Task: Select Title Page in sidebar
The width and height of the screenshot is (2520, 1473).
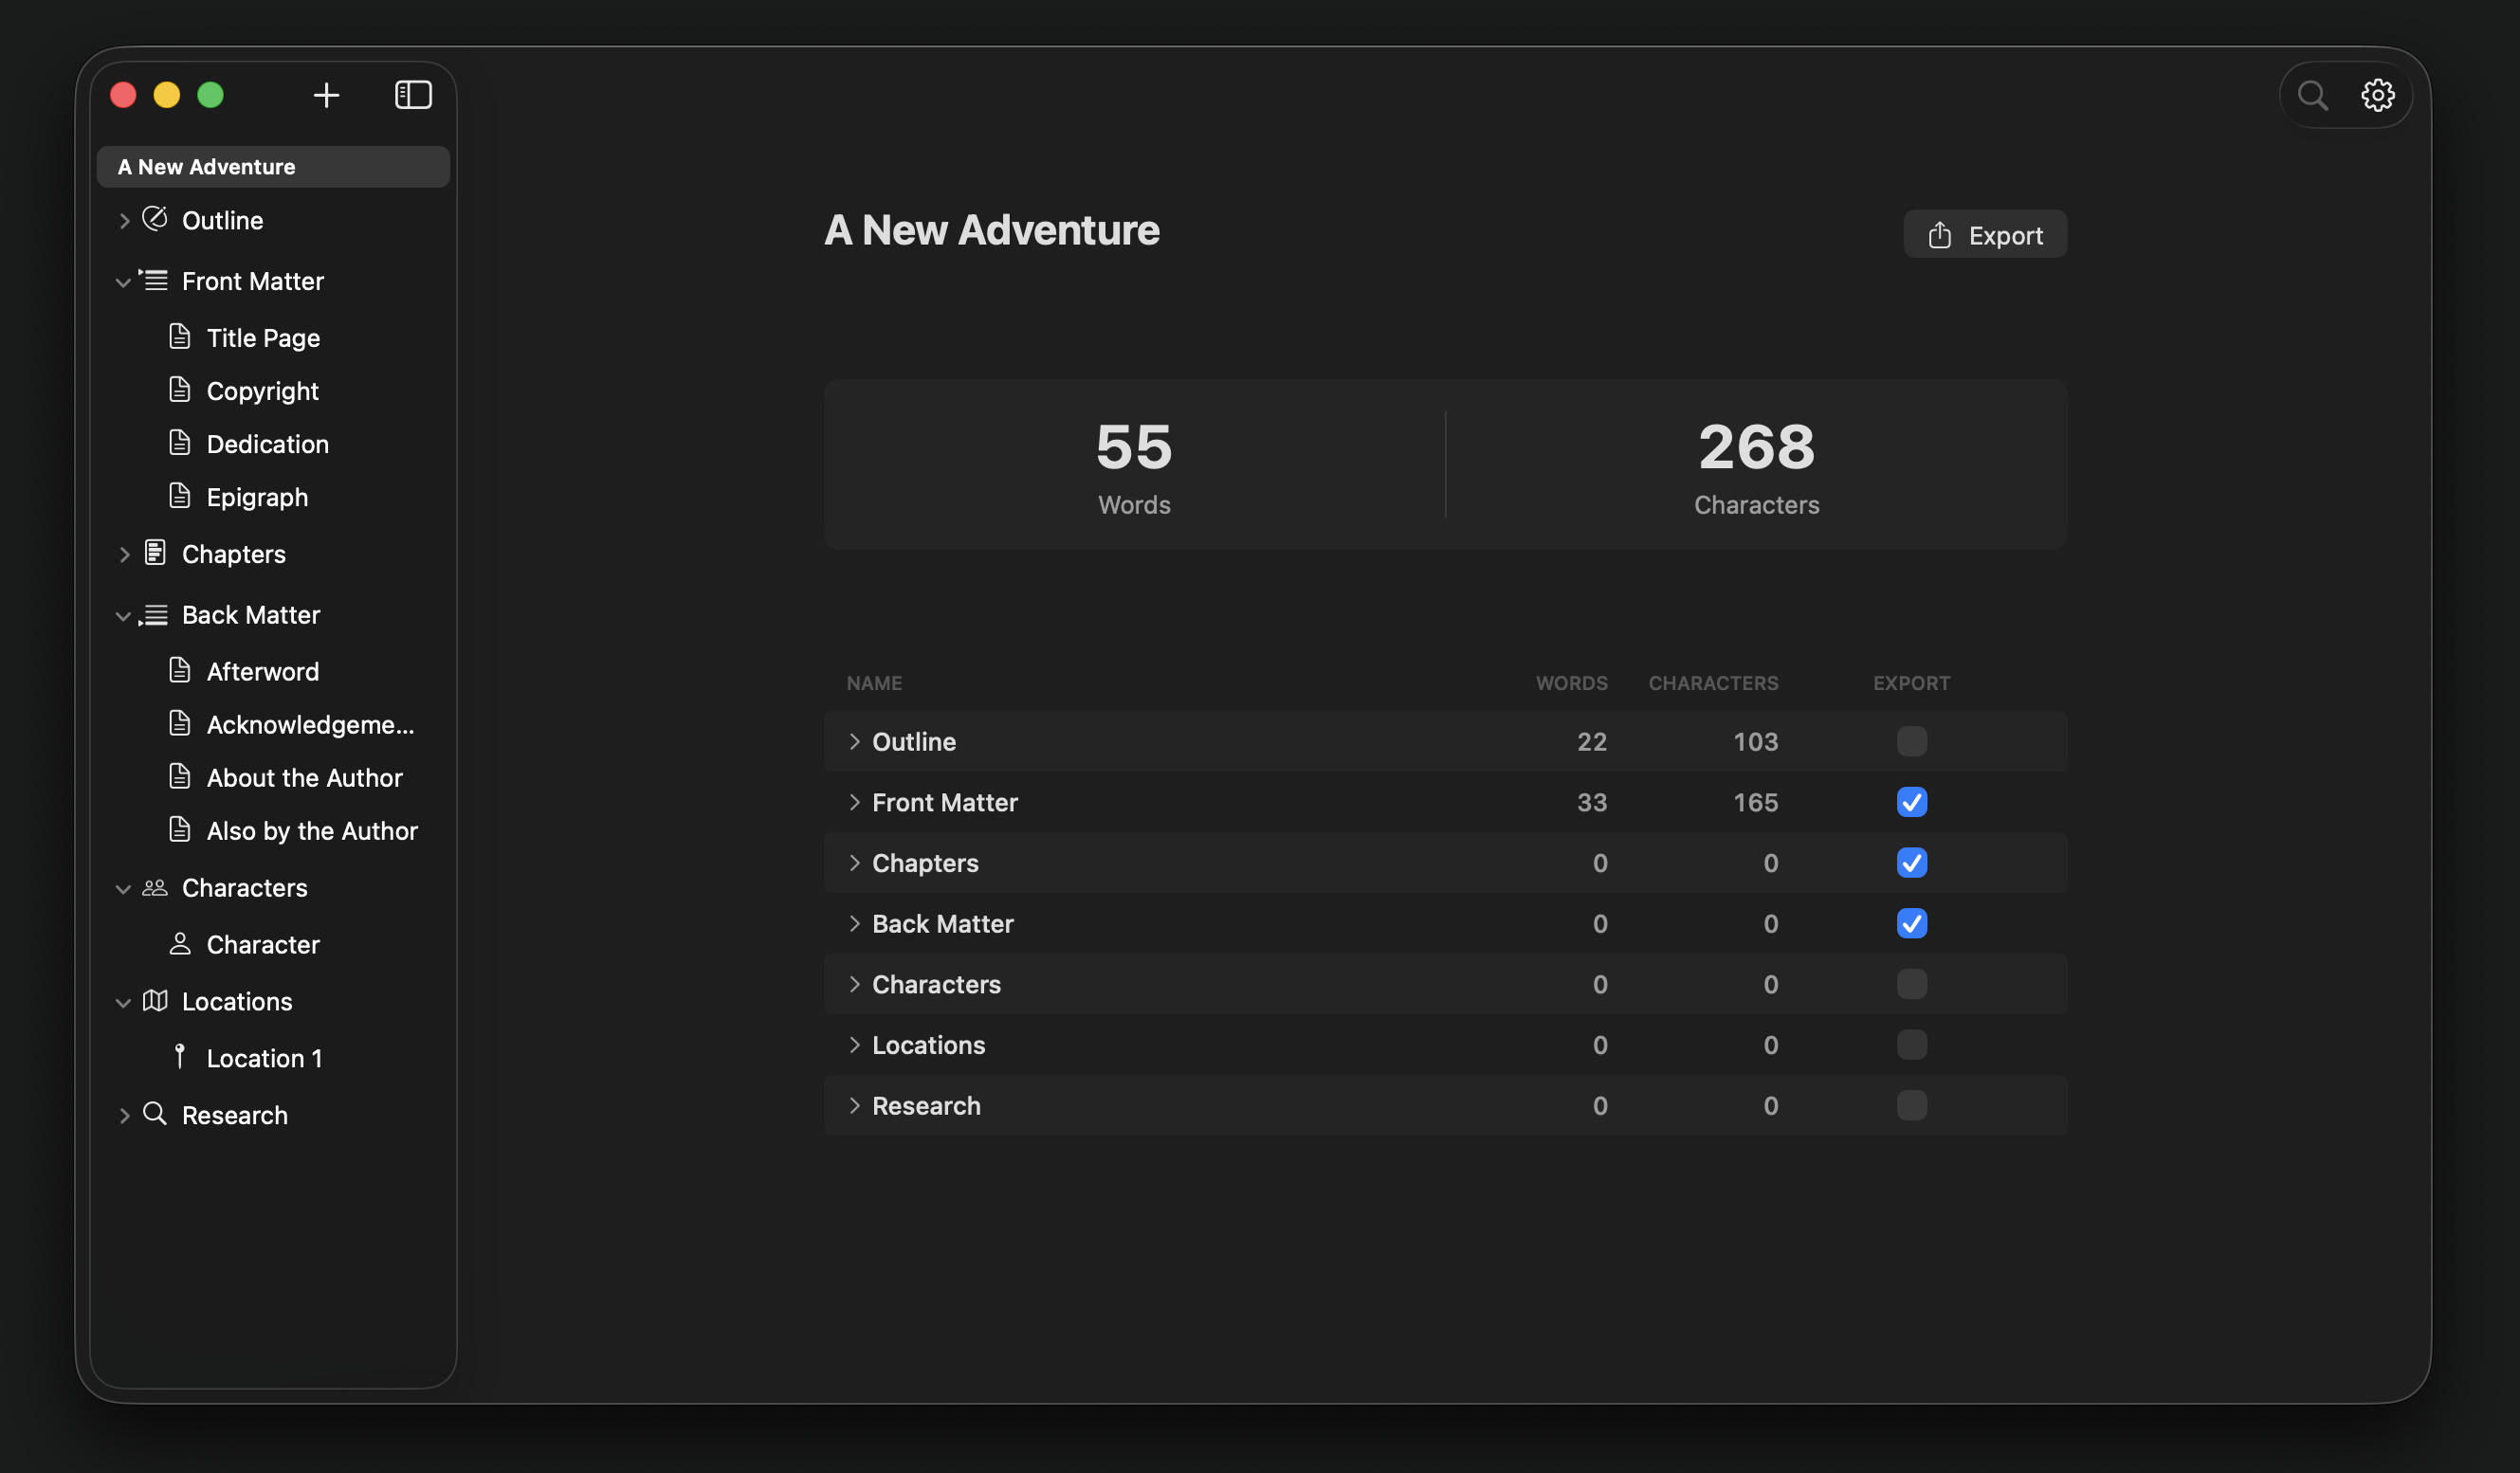Action: [x=263, y=338]
